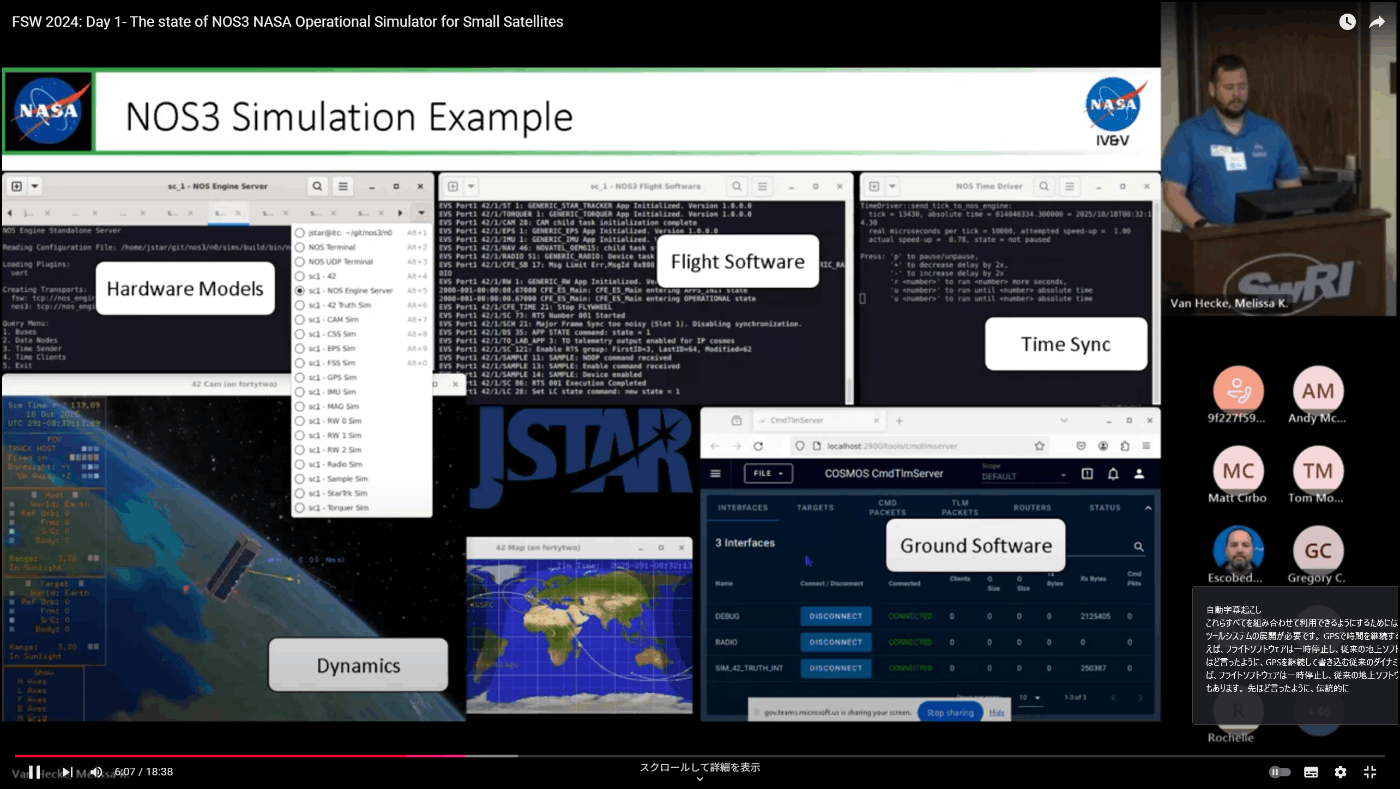Open COSMOS notifications bell
This screenshot has width=1400, height=789.
click(1113, 474)
